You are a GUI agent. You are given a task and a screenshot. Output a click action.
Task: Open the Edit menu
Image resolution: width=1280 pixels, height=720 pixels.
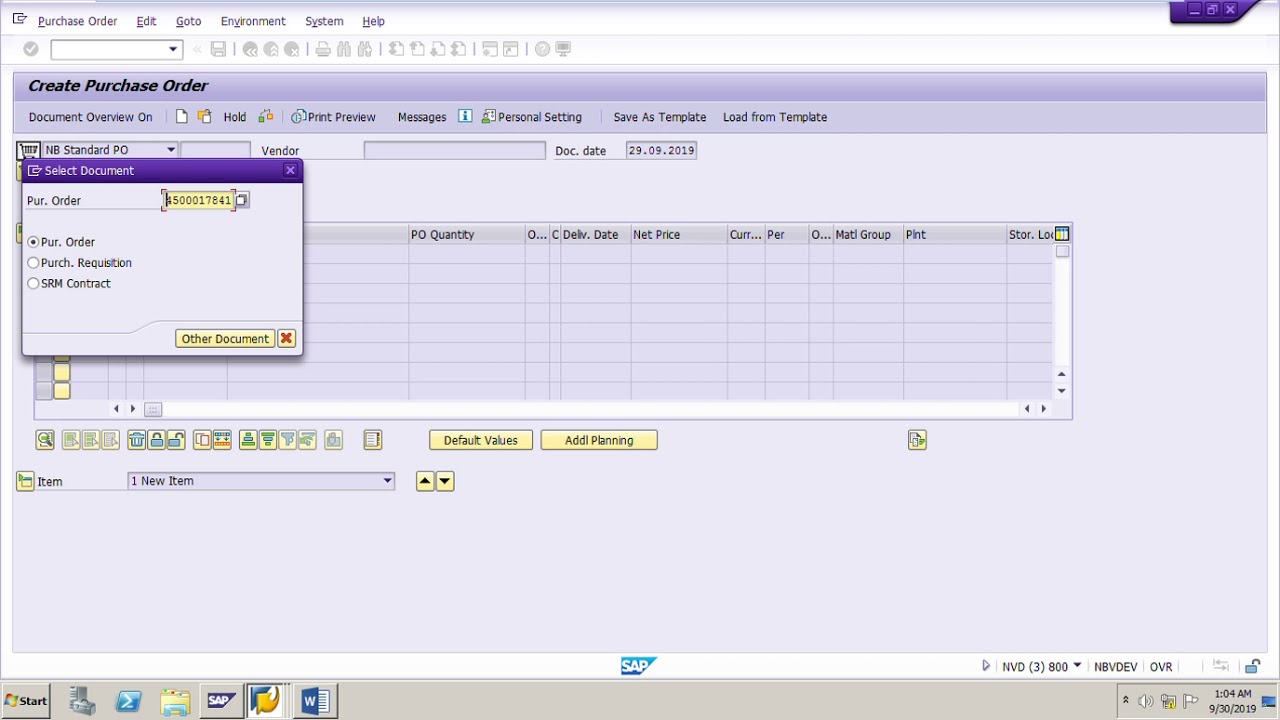pos(146,21)
